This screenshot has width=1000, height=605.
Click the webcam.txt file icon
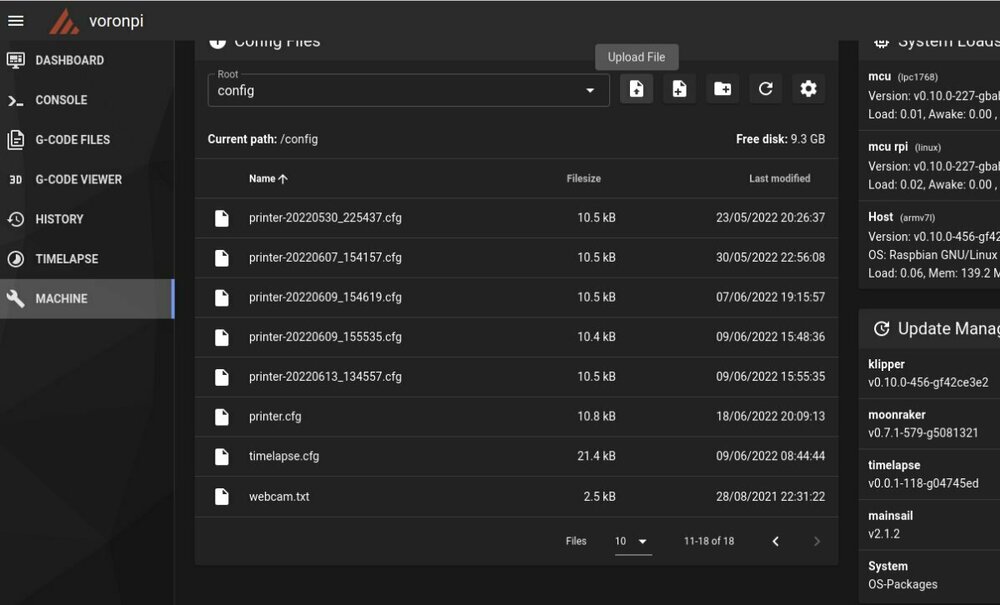point(221,497)
